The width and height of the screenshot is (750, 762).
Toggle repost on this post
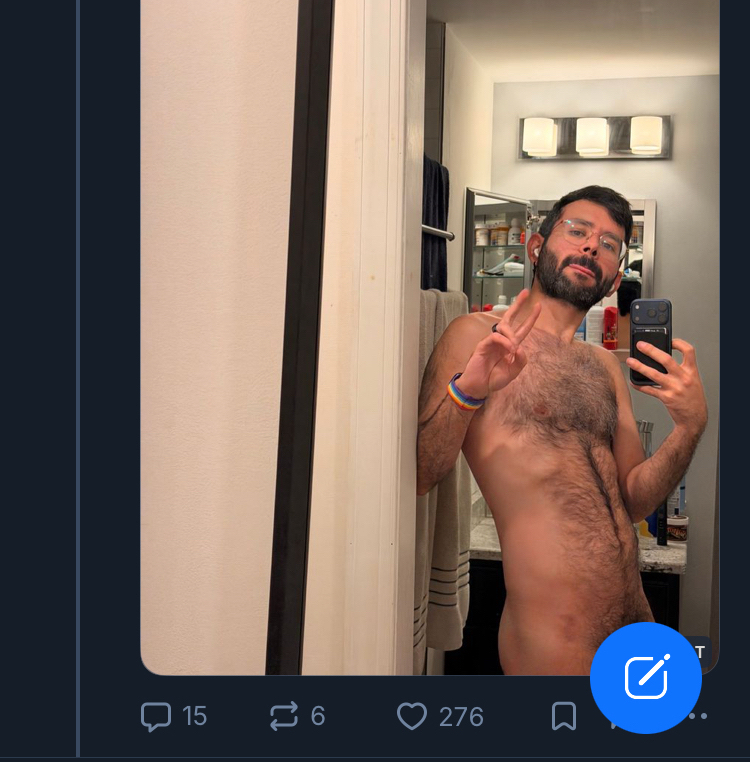284,716
